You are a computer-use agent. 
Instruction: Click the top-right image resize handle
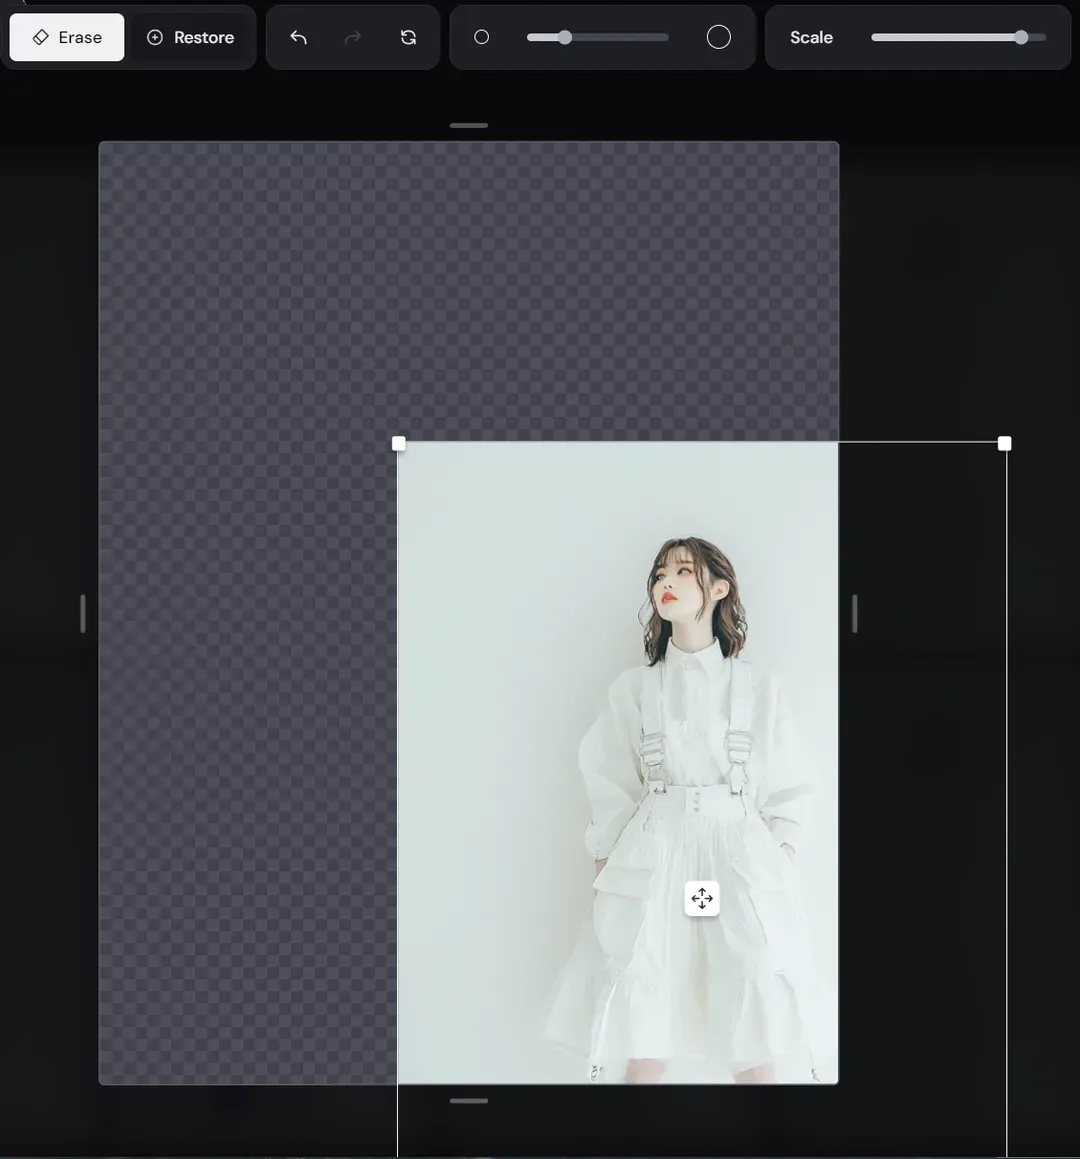click(1005, 443)
